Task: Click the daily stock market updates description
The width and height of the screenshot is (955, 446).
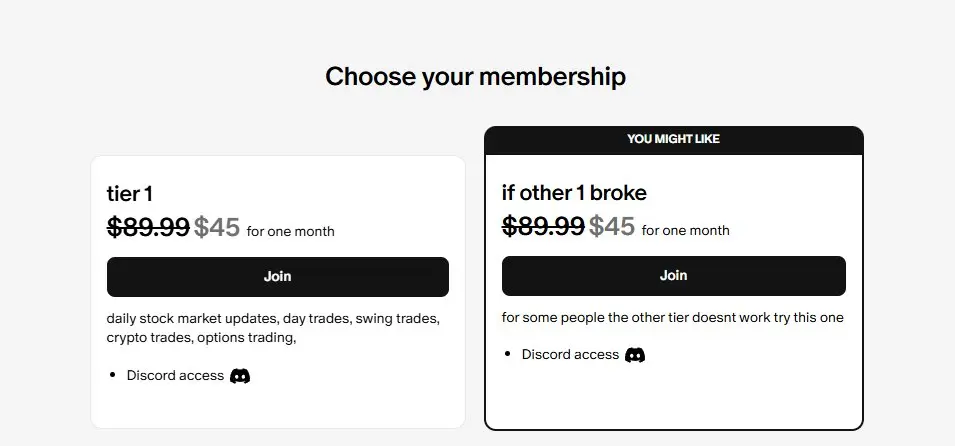Action: (273, 328)
